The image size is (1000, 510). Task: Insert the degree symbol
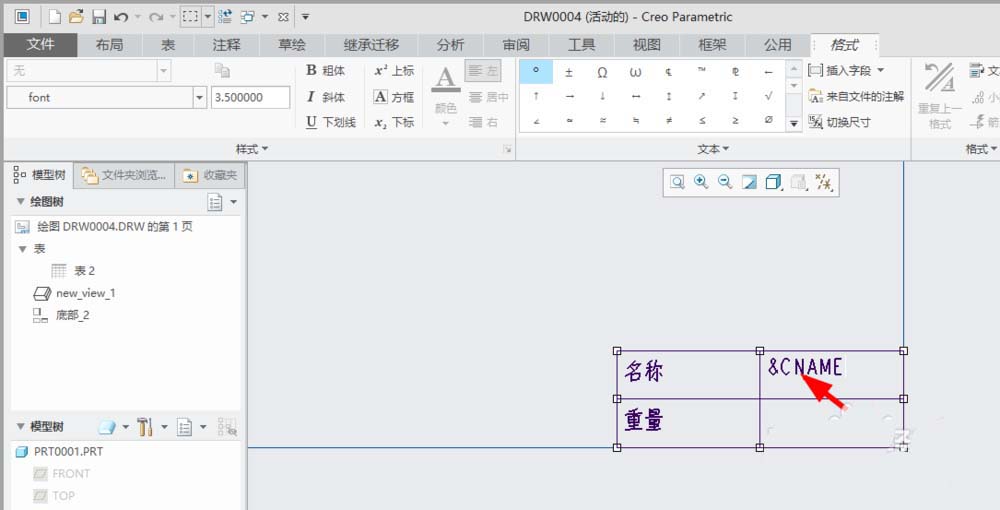coord(536,71)
